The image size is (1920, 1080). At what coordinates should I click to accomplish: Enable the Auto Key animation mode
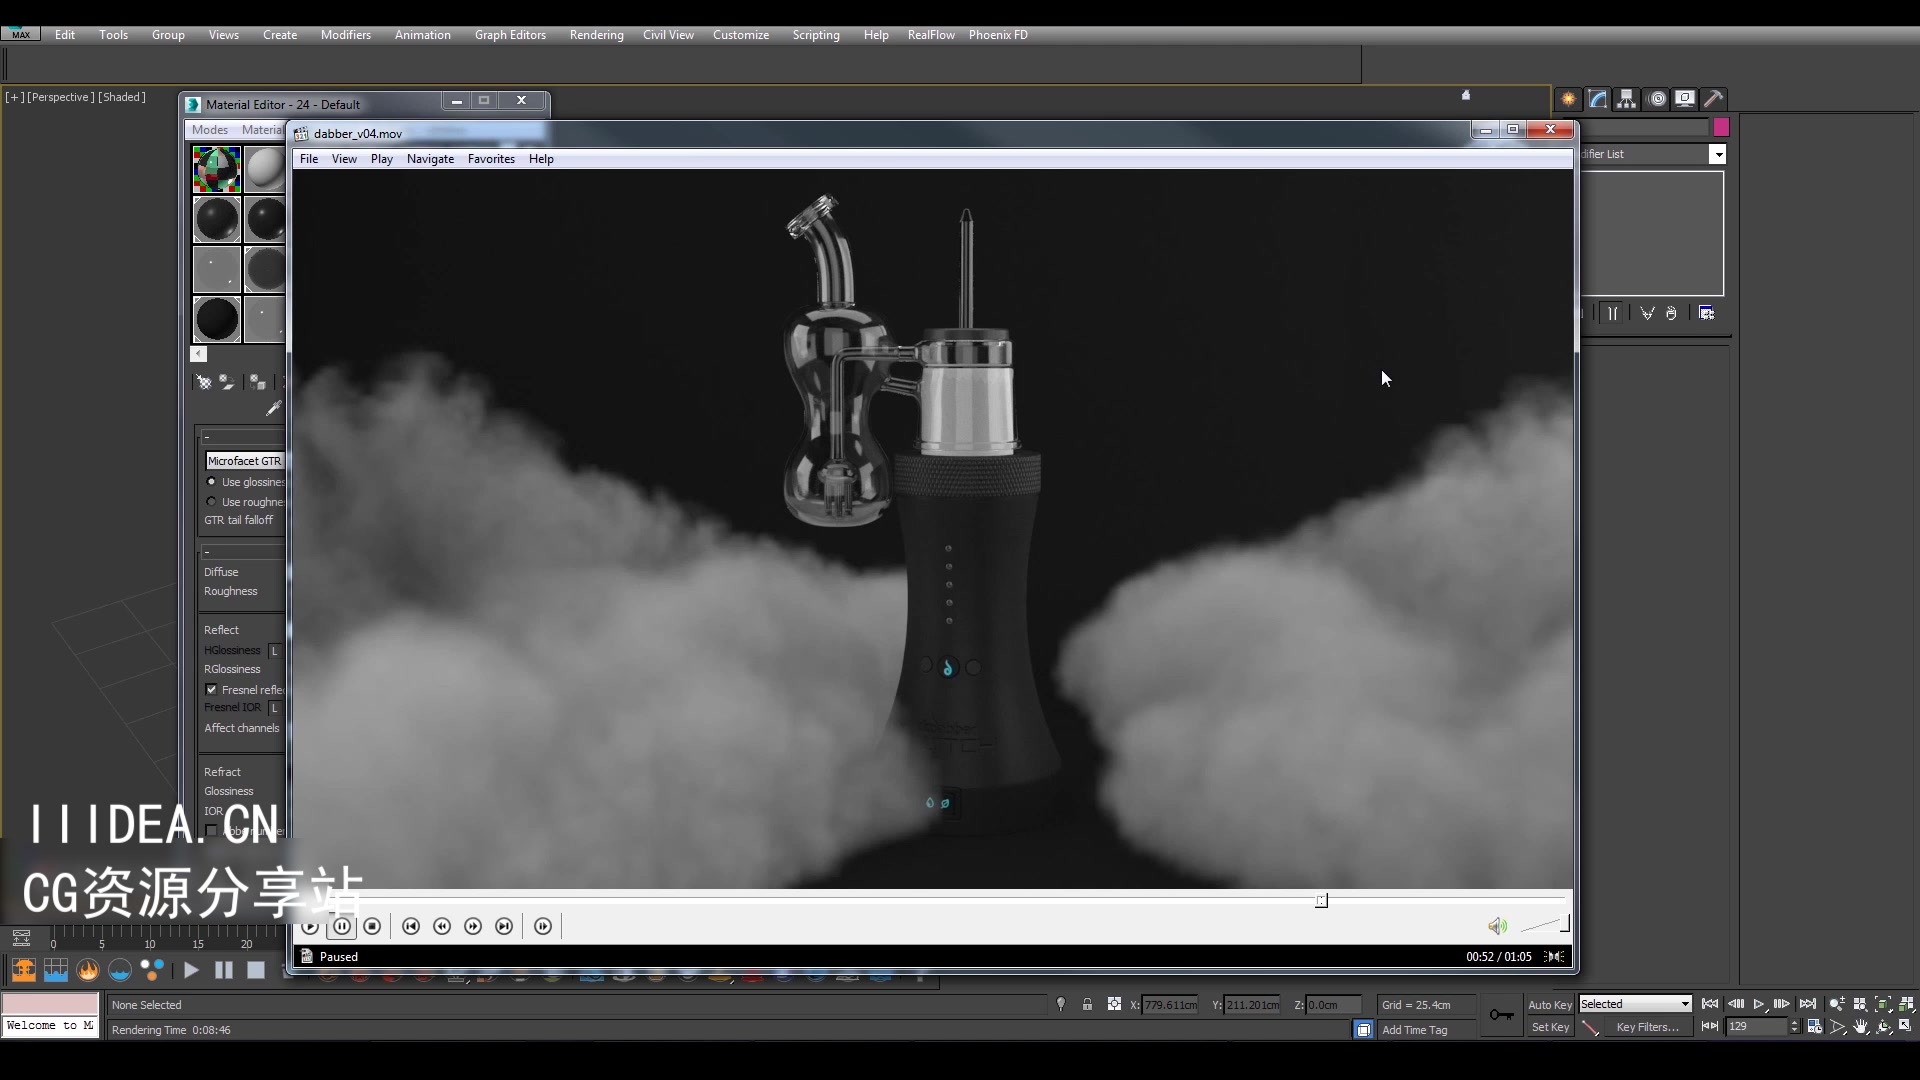point(1549,1004)
